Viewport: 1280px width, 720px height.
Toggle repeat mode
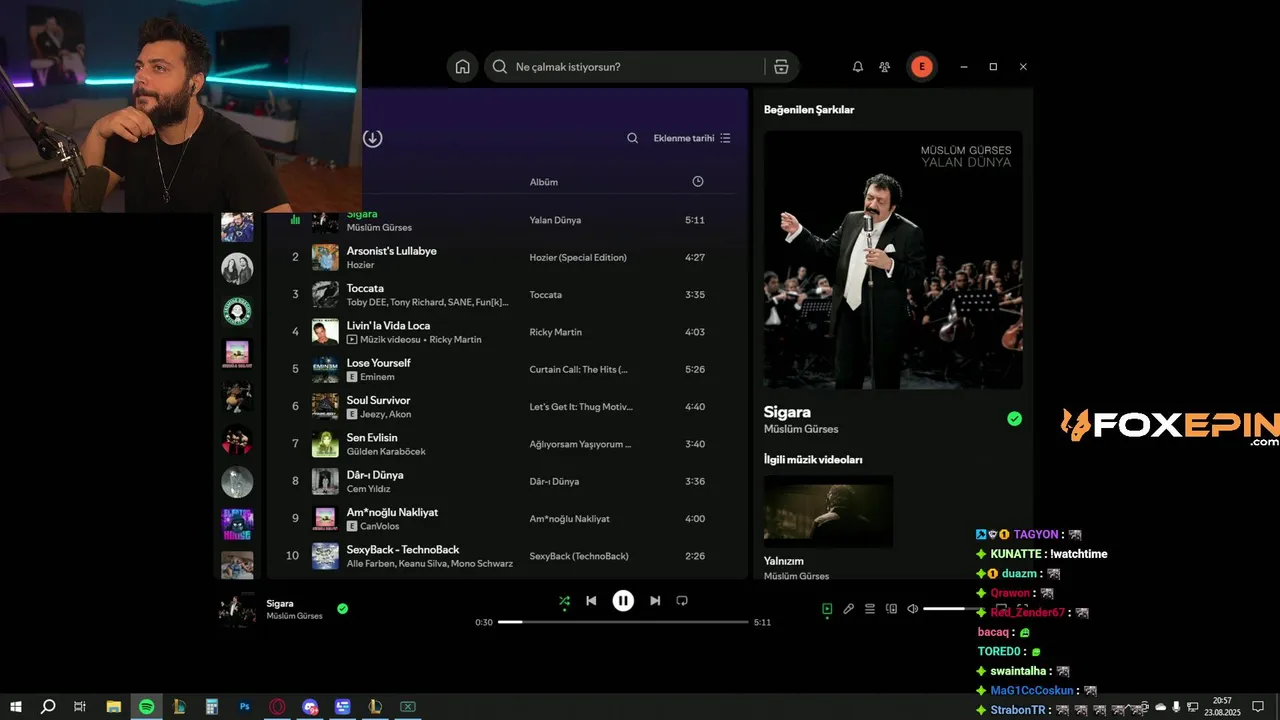[x=682, y=601]
